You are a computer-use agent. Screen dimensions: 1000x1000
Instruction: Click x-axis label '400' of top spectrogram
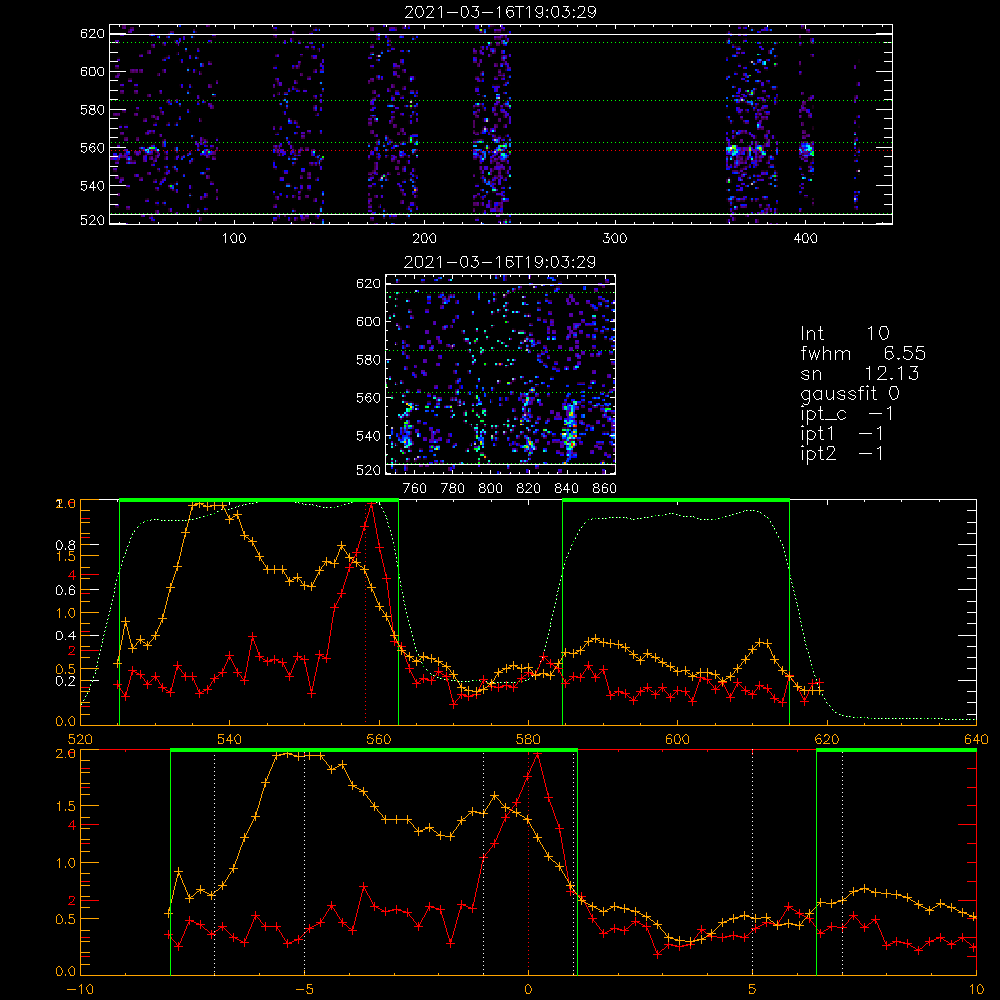click(x=805, y=239)
